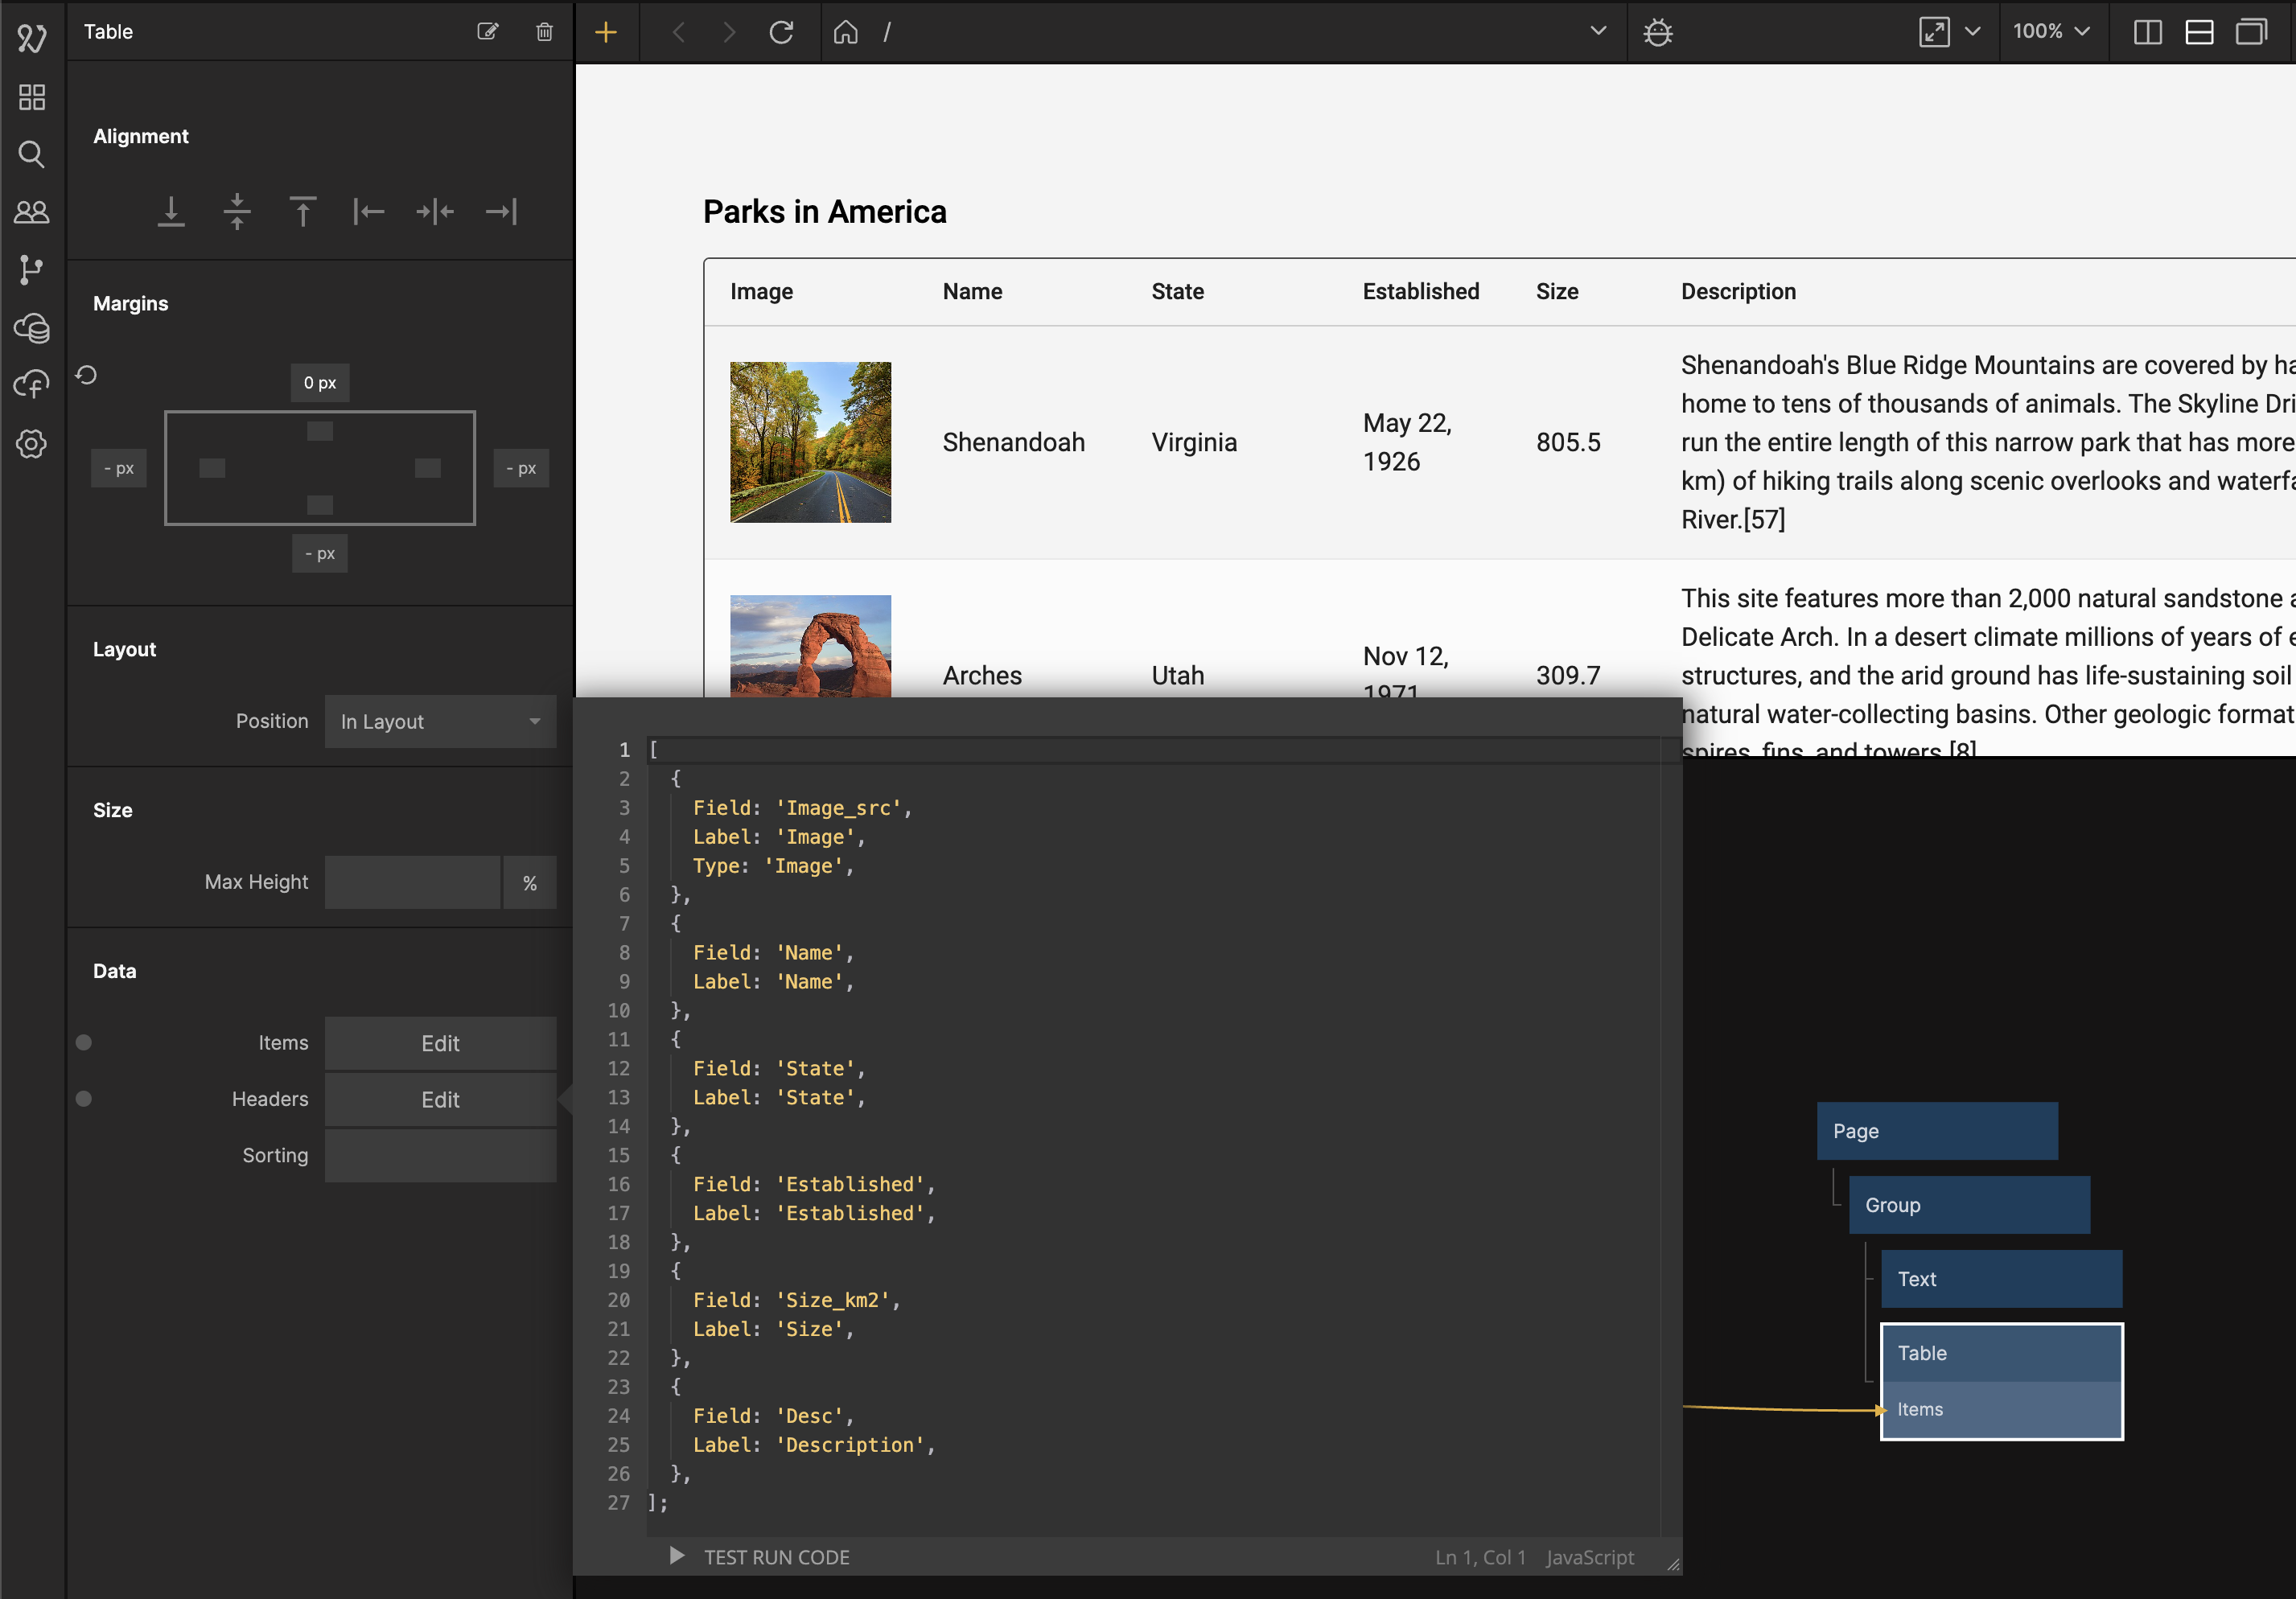Screen dimensions: 2296x1599
Task: Open the 100% zoom dropdown
Action: point(2051,32)
